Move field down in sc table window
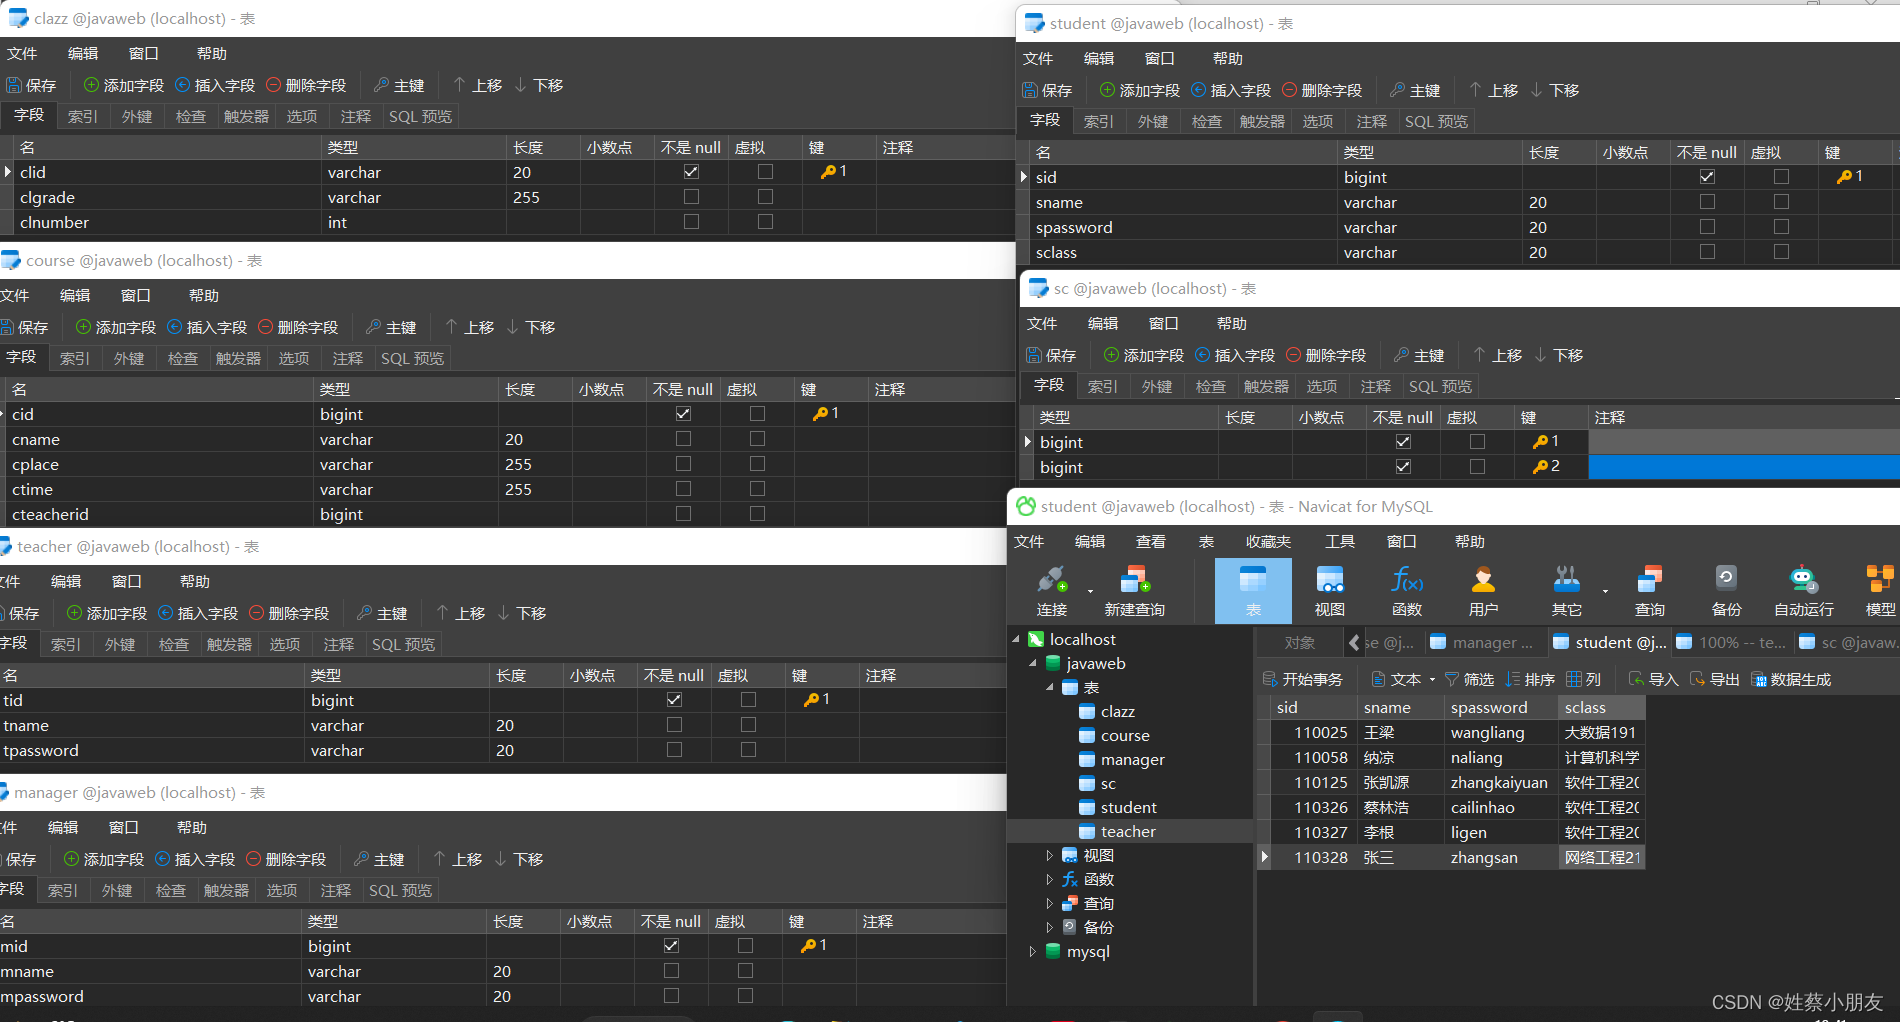Image resolution: width=1900 pixels, height=1022 pixels. tap(1558, 355)
